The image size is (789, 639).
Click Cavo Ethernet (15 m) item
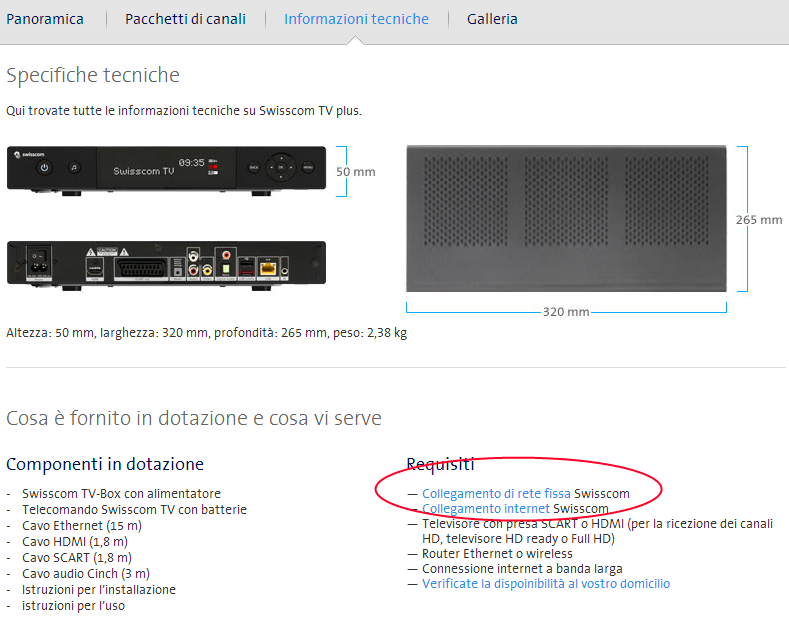(82, 526)
